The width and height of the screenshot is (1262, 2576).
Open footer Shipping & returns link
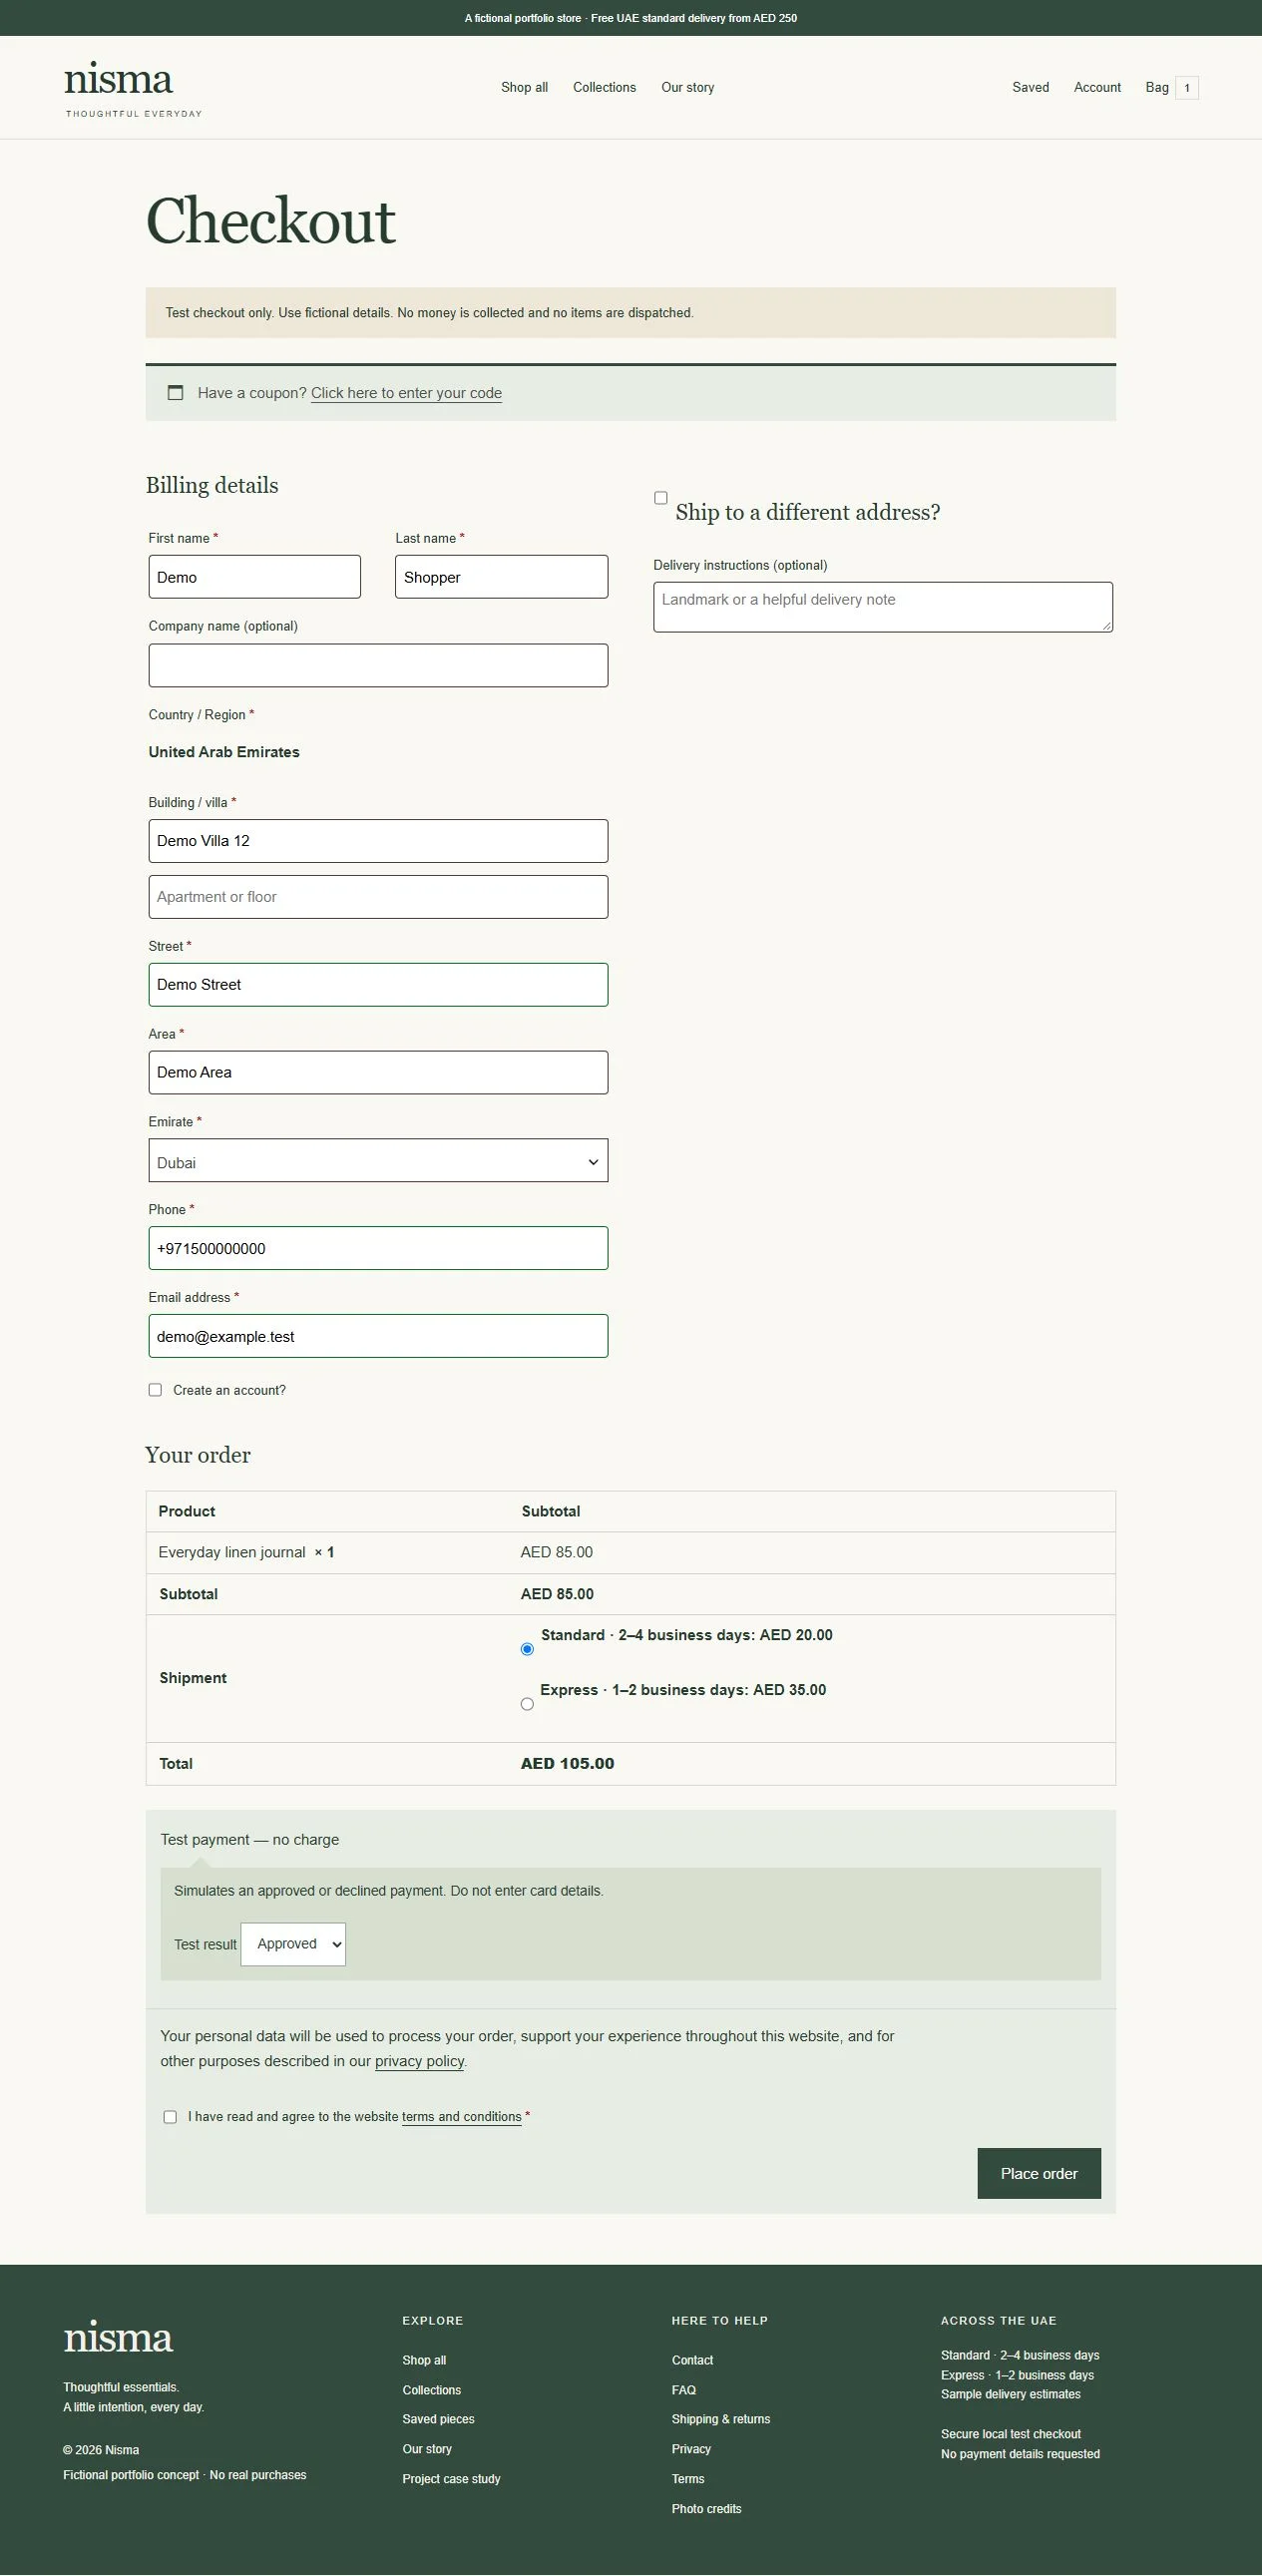pyautogui.click(x=721, y=2419)
